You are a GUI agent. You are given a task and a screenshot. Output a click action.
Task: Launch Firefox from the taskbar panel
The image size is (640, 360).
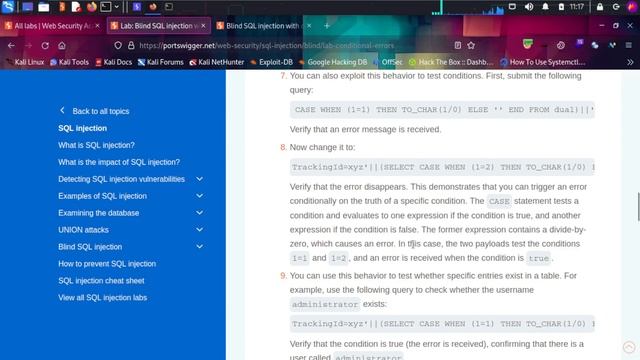[x=92, y=7]
